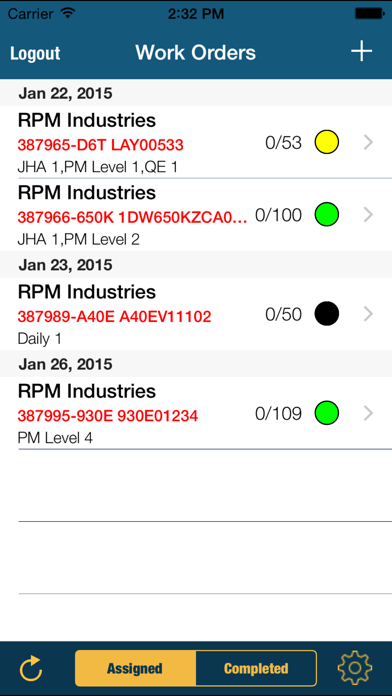The width and height of the screenshot is (392, 696).
Task: Tap the 'Daily 1' subtitle
Action: coord(40,339)
